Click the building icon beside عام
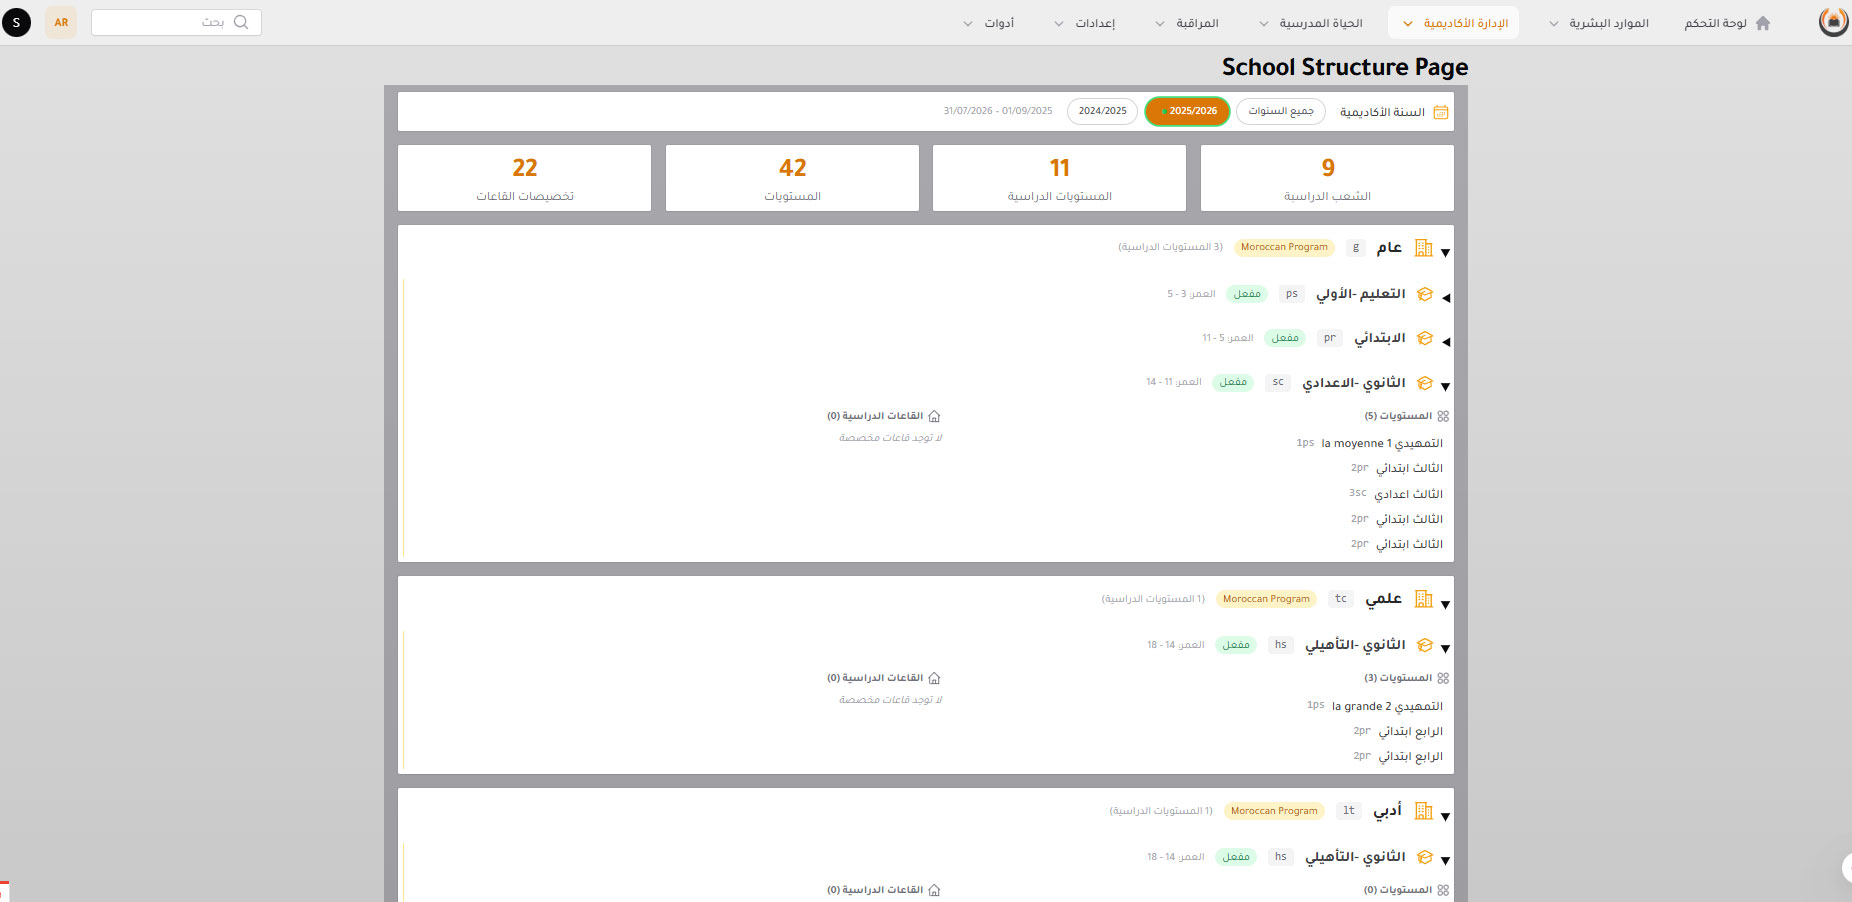1852x902 pixels. pyautogui.click(x=1424, y=248)
